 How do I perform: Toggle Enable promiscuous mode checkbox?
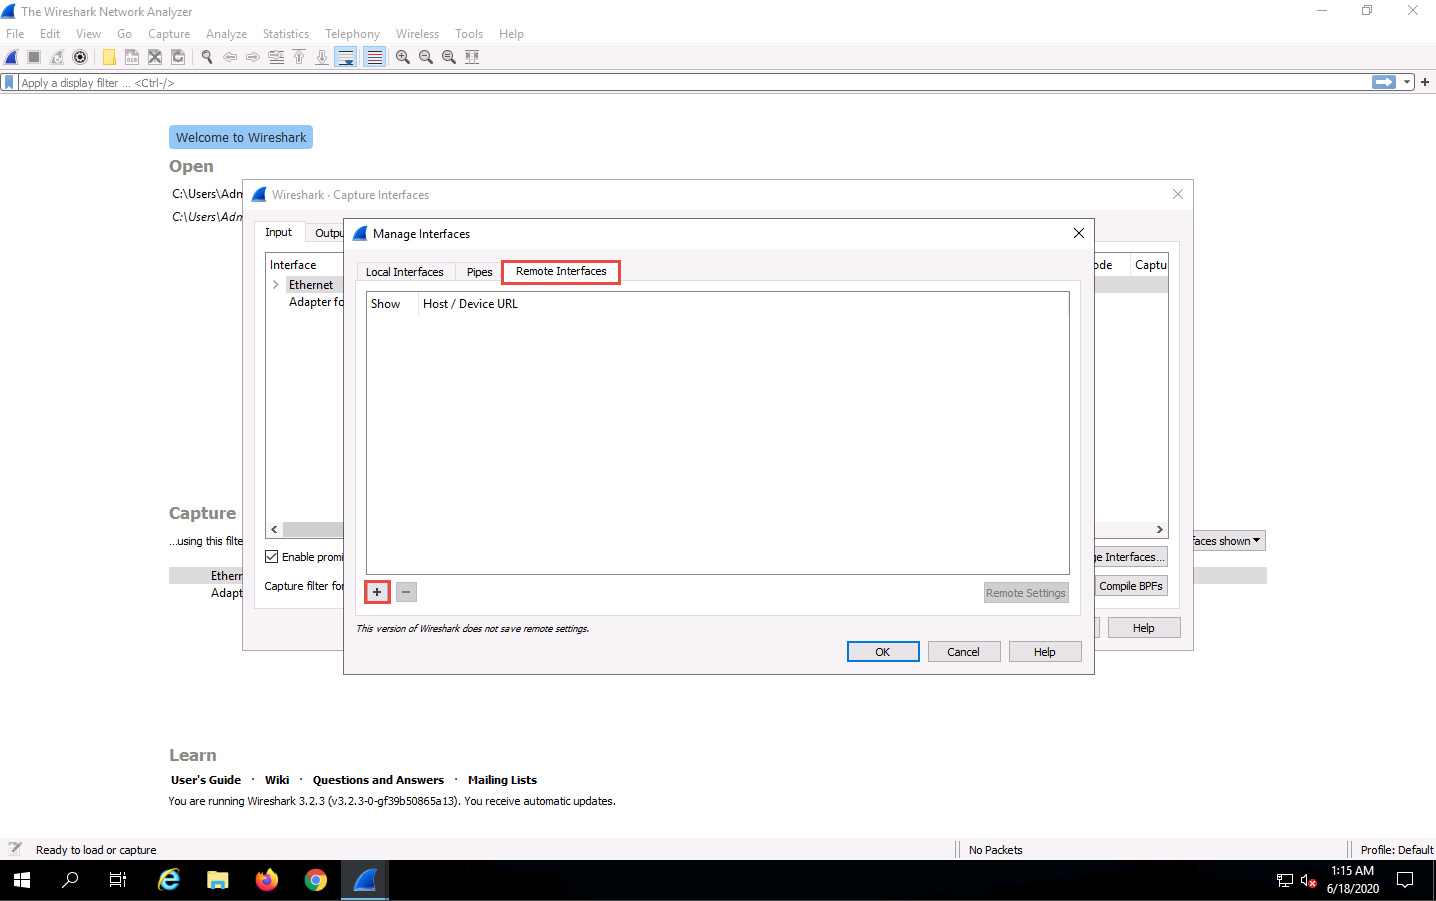coord(271,557)
